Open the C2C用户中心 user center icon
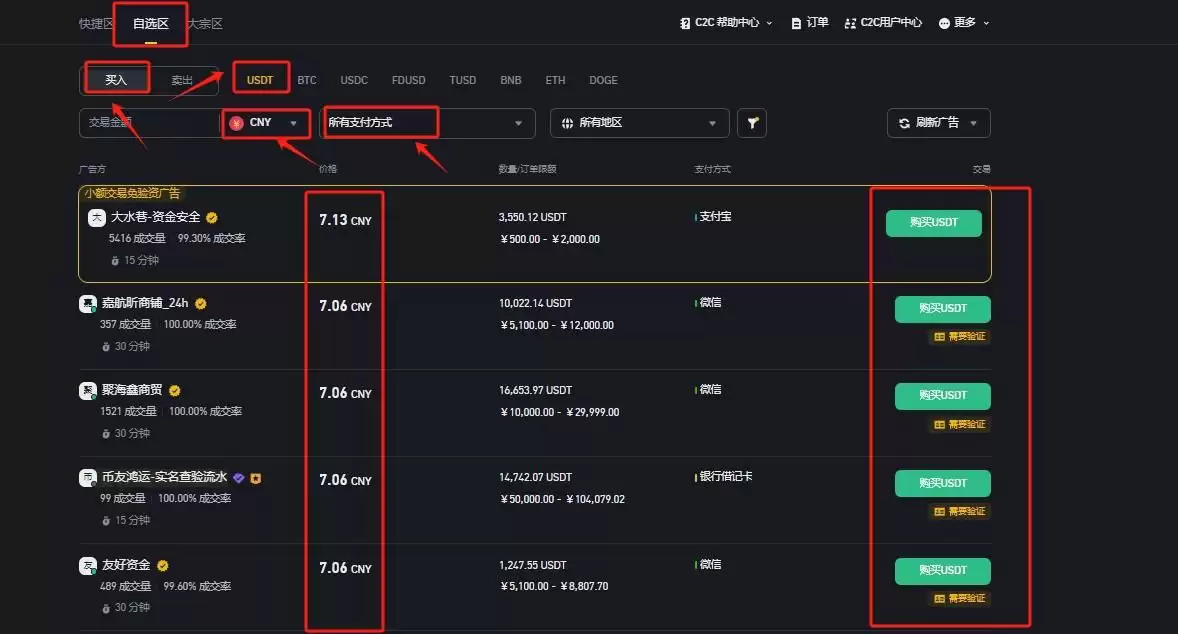 (x=850, y=22)
